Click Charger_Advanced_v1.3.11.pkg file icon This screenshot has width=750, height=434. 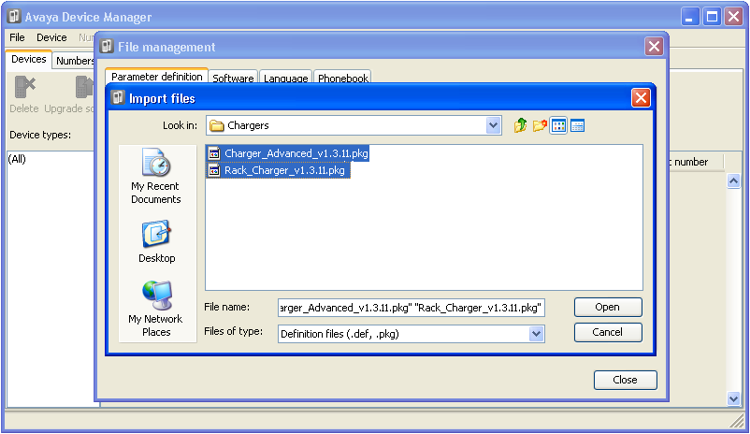click(214, 154)
